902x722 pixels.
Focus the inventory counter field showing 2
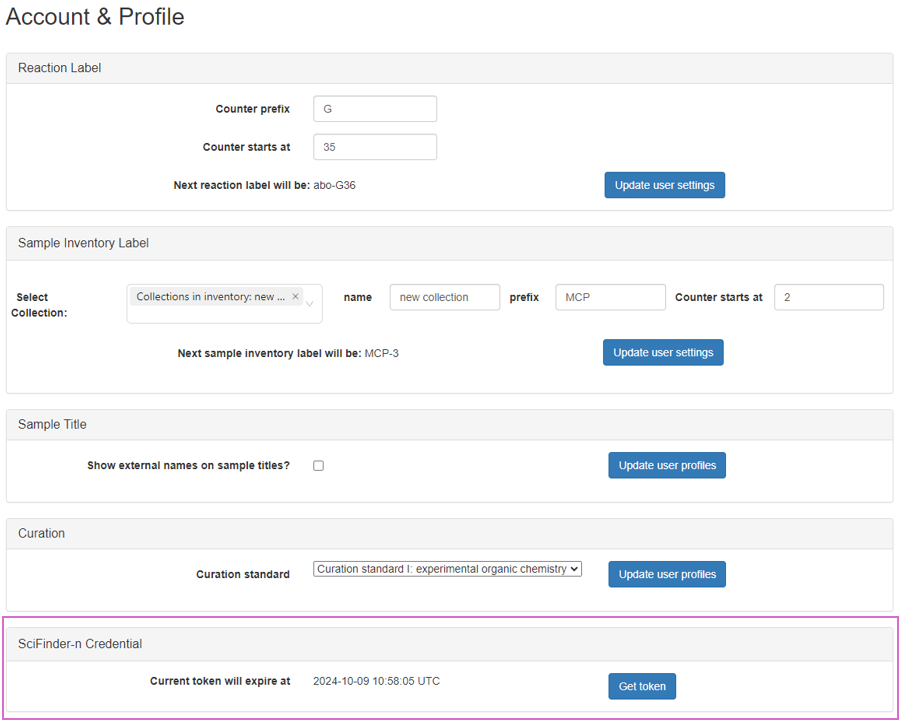(828, 297)
